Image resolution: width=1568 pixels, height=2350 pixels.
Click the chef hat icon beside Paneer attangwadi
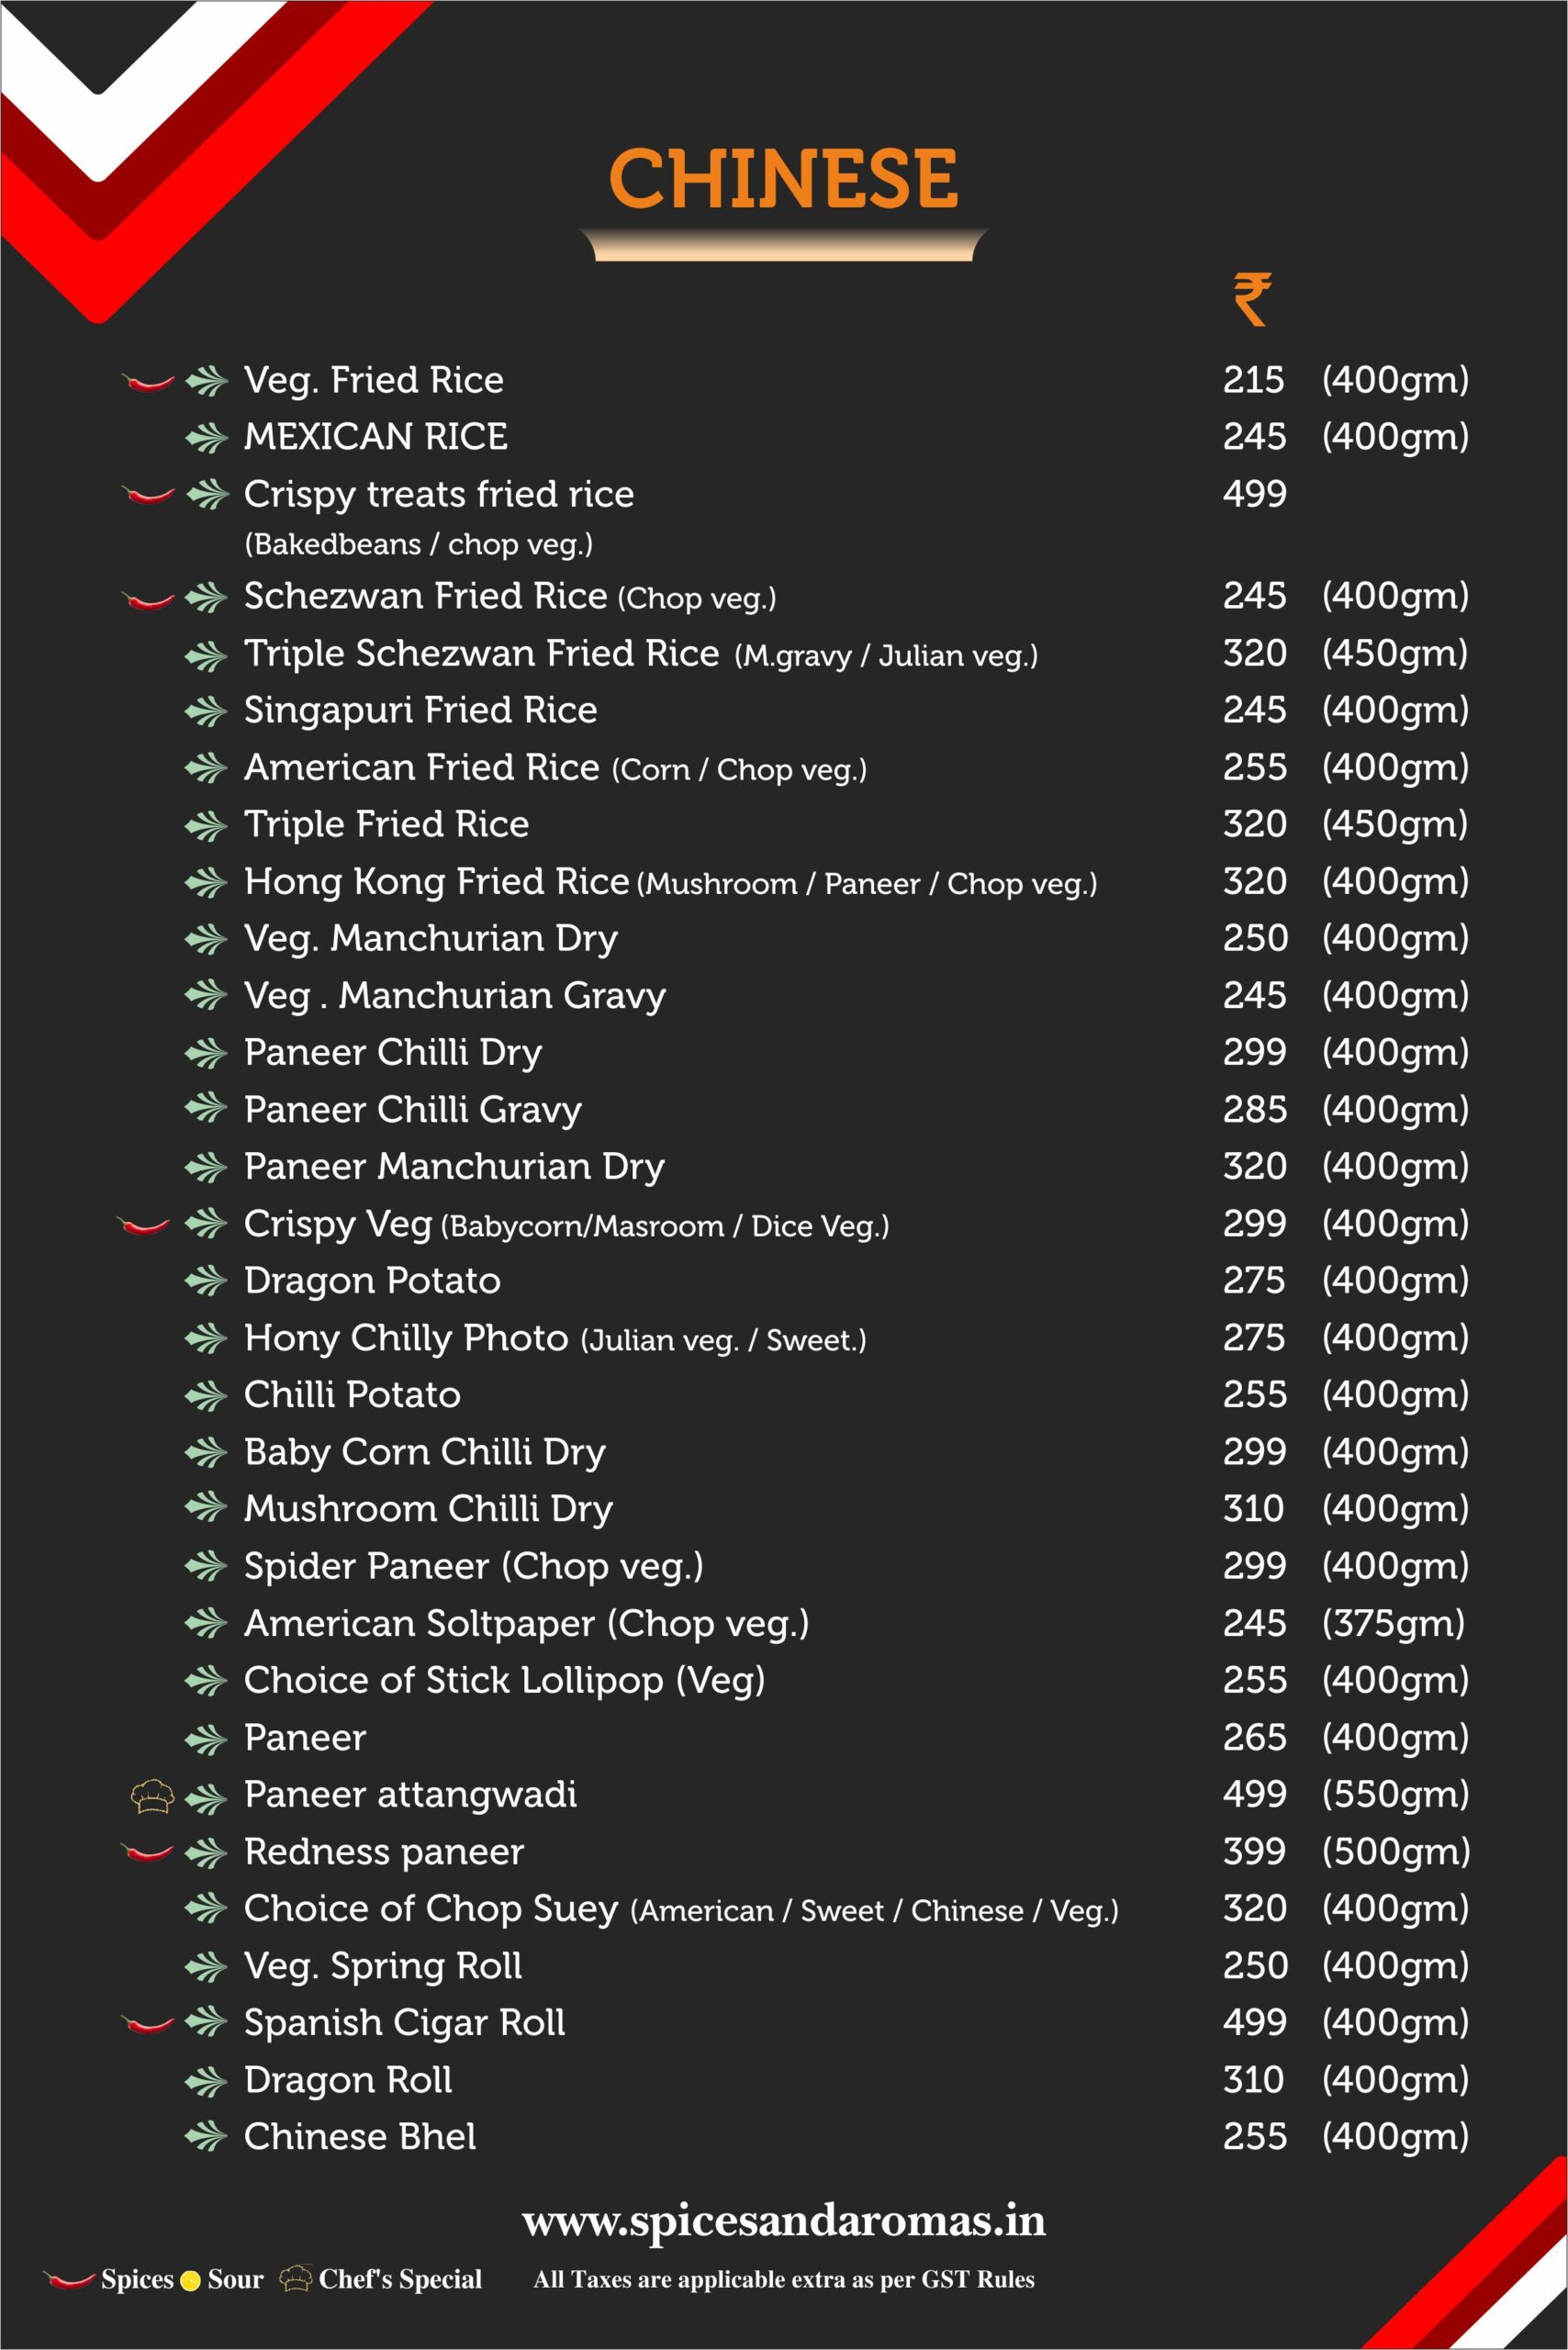[152, 1797]
